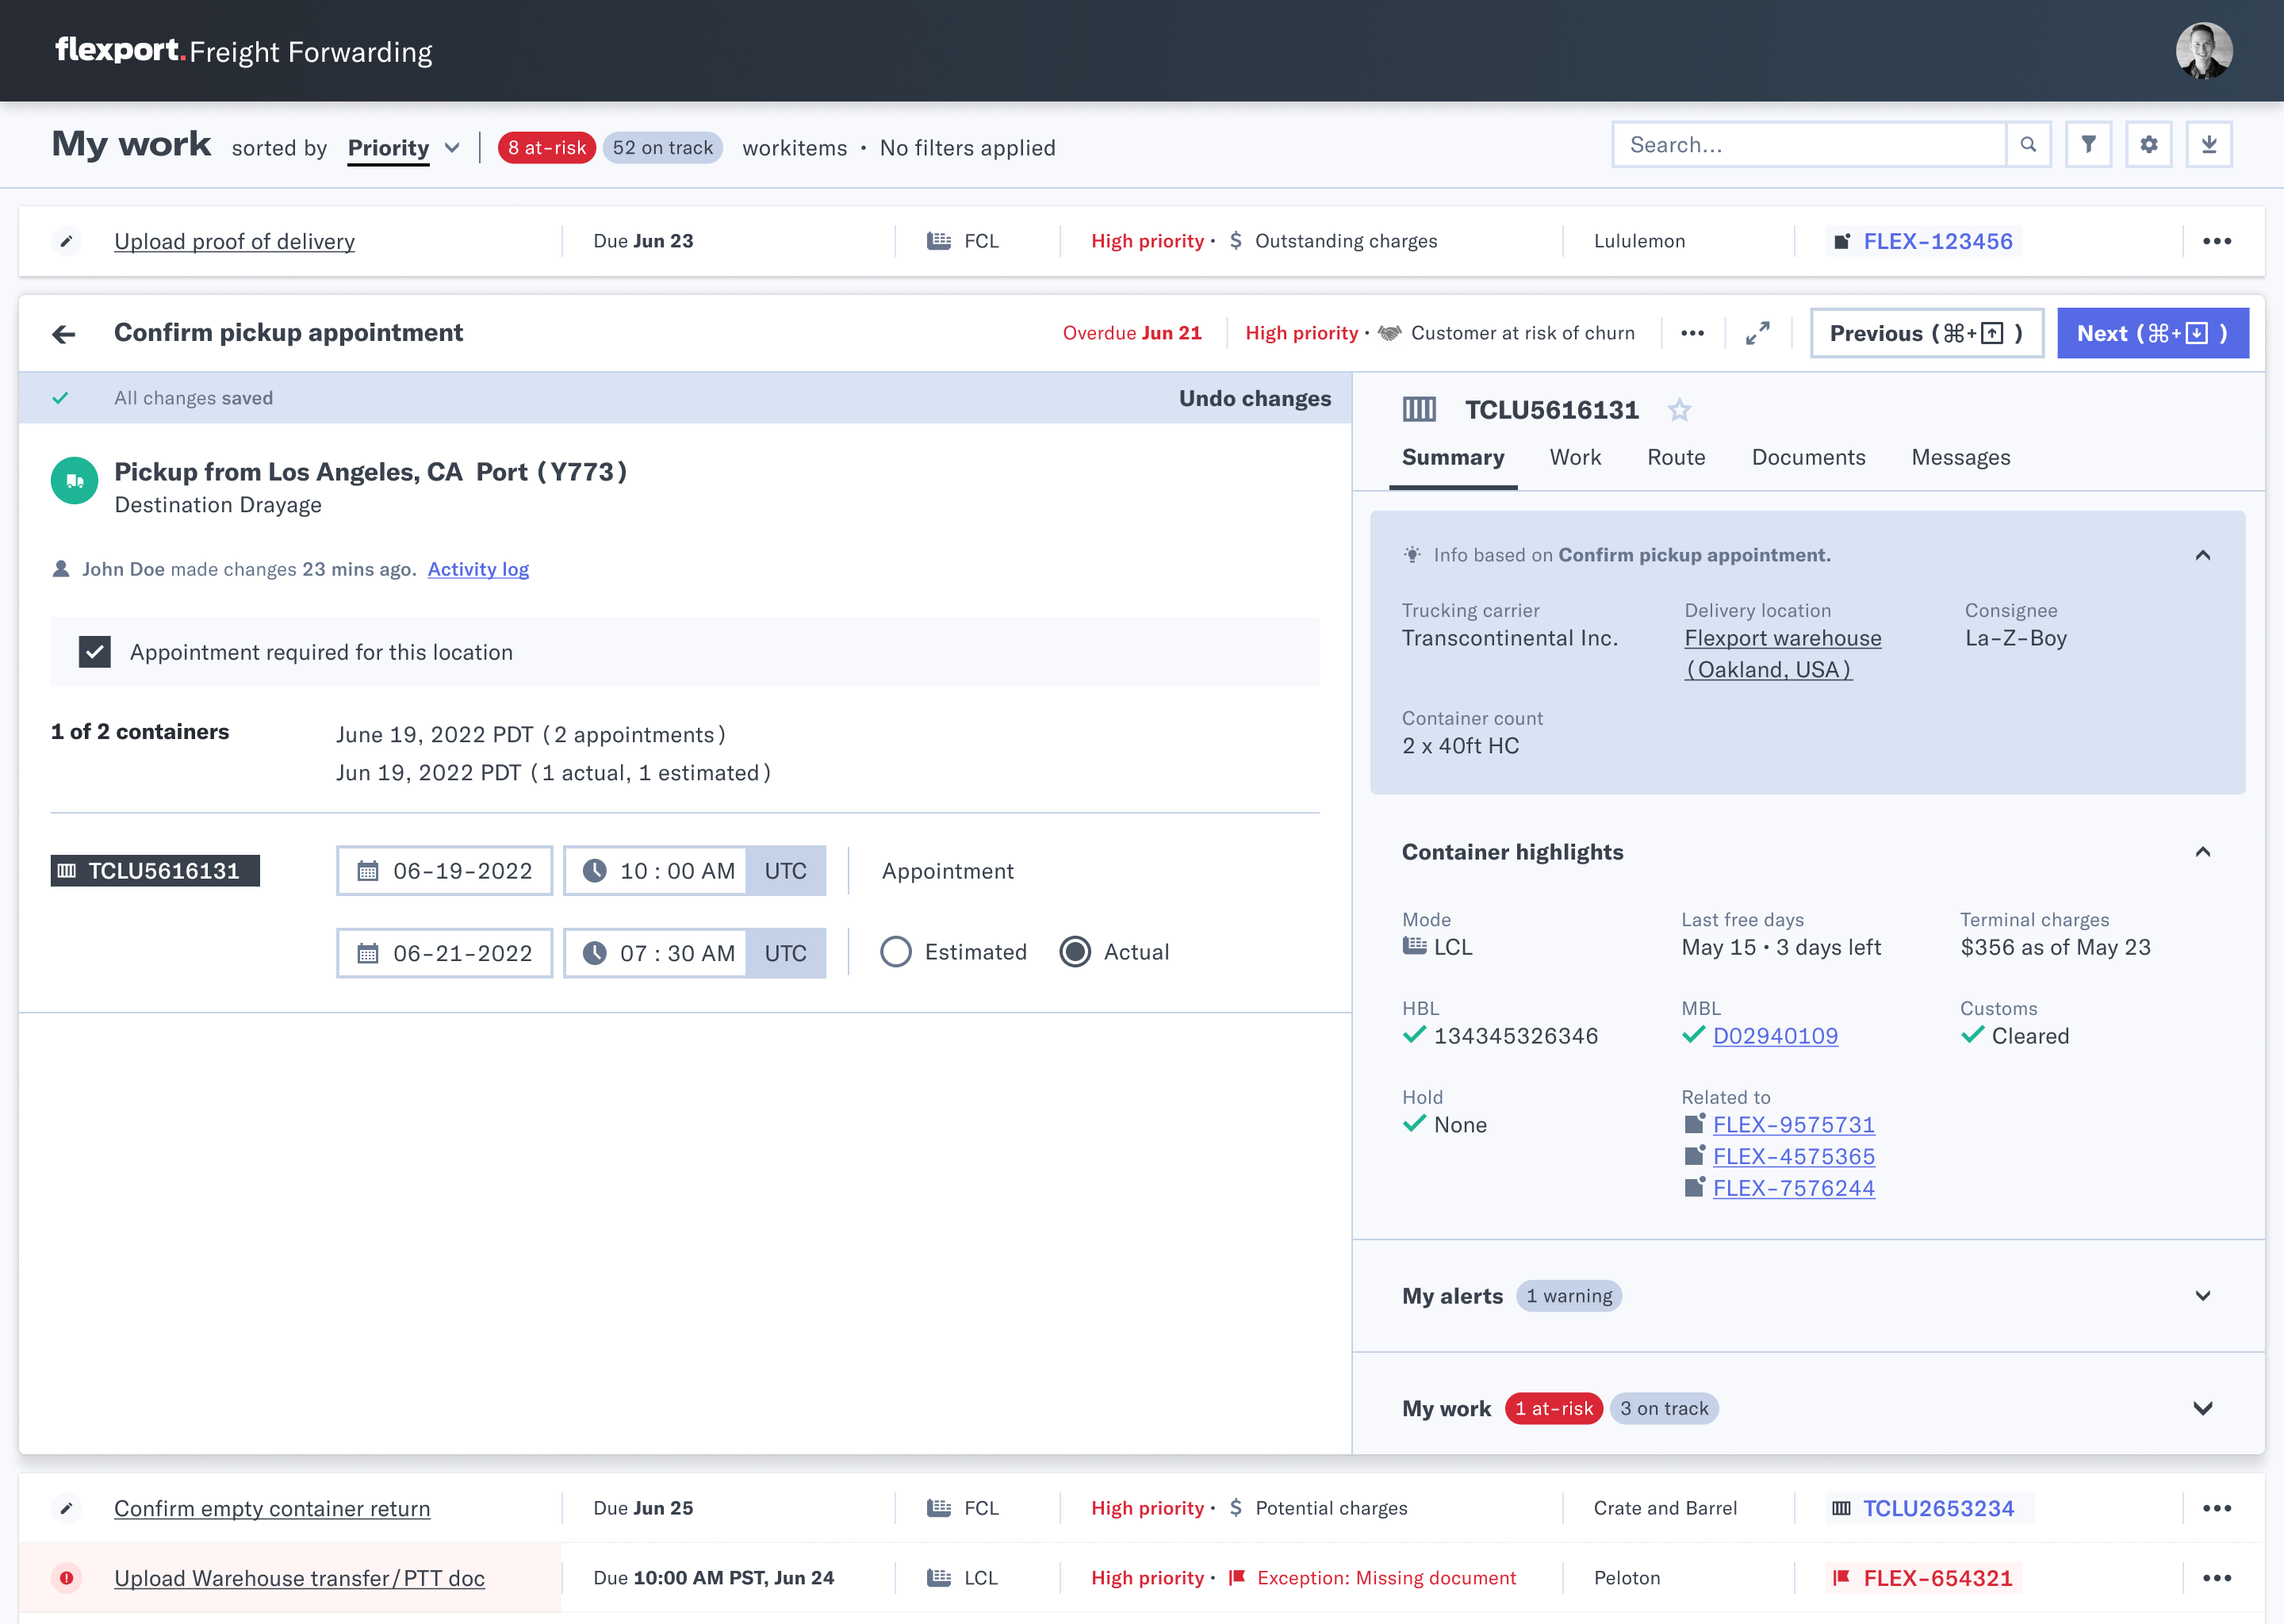Click clock icon in 10:00 AM time field
Screen dimensions: 2284x1624
(594, 871)
